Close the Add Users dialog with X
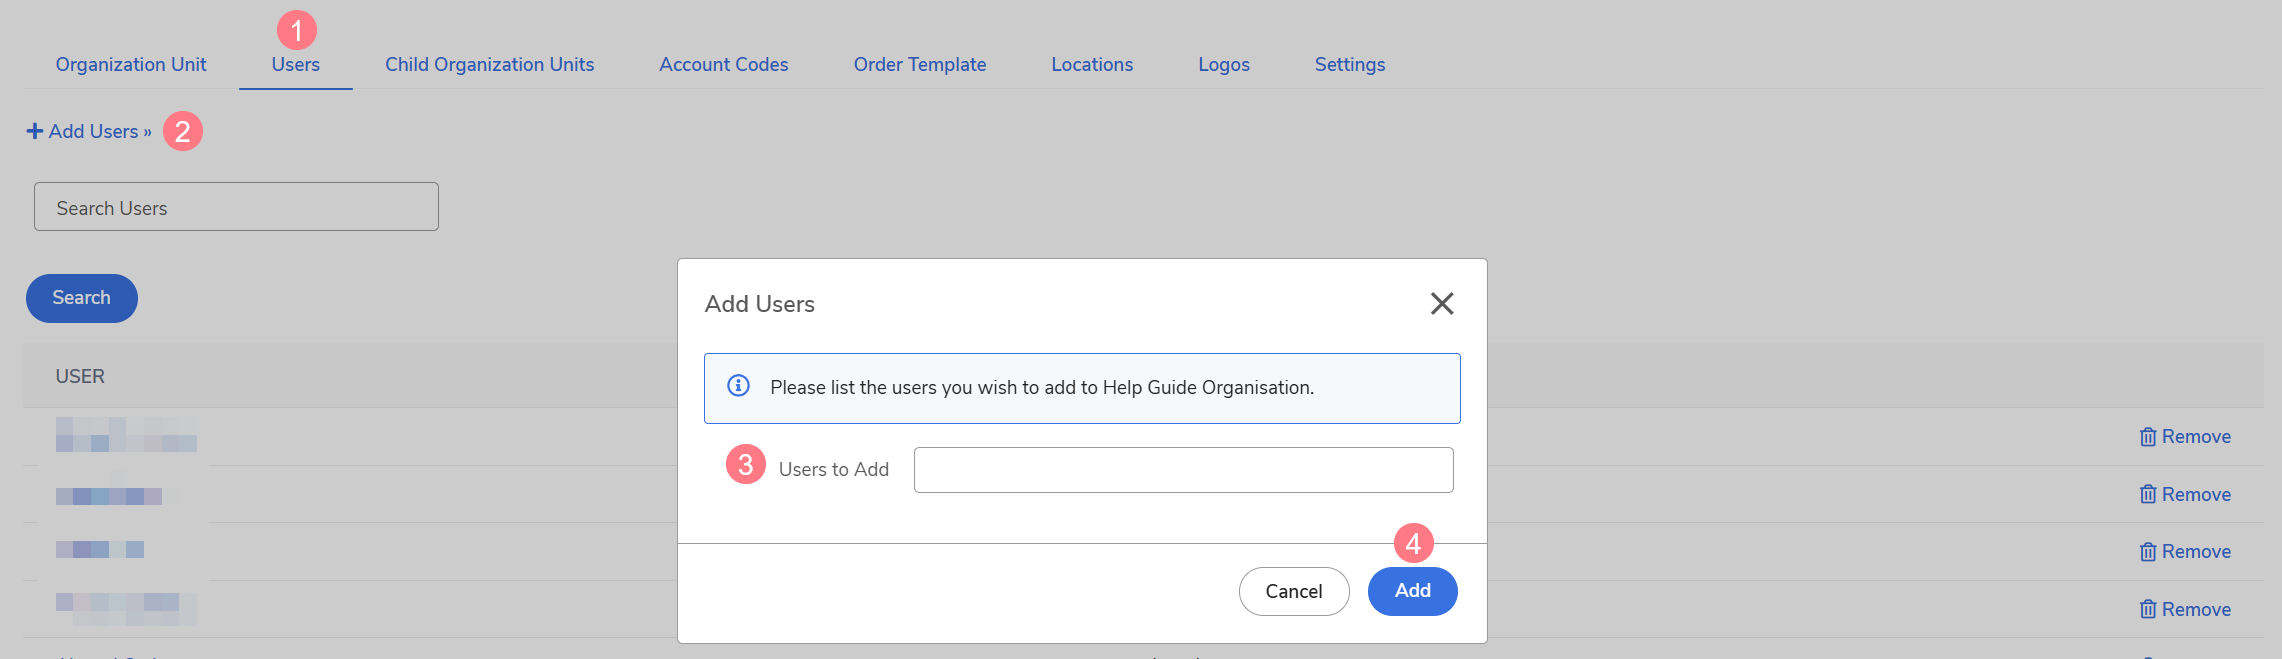Image resolution: width=2282 pixels, height=659 pixels. click(x=1441, y=303)
